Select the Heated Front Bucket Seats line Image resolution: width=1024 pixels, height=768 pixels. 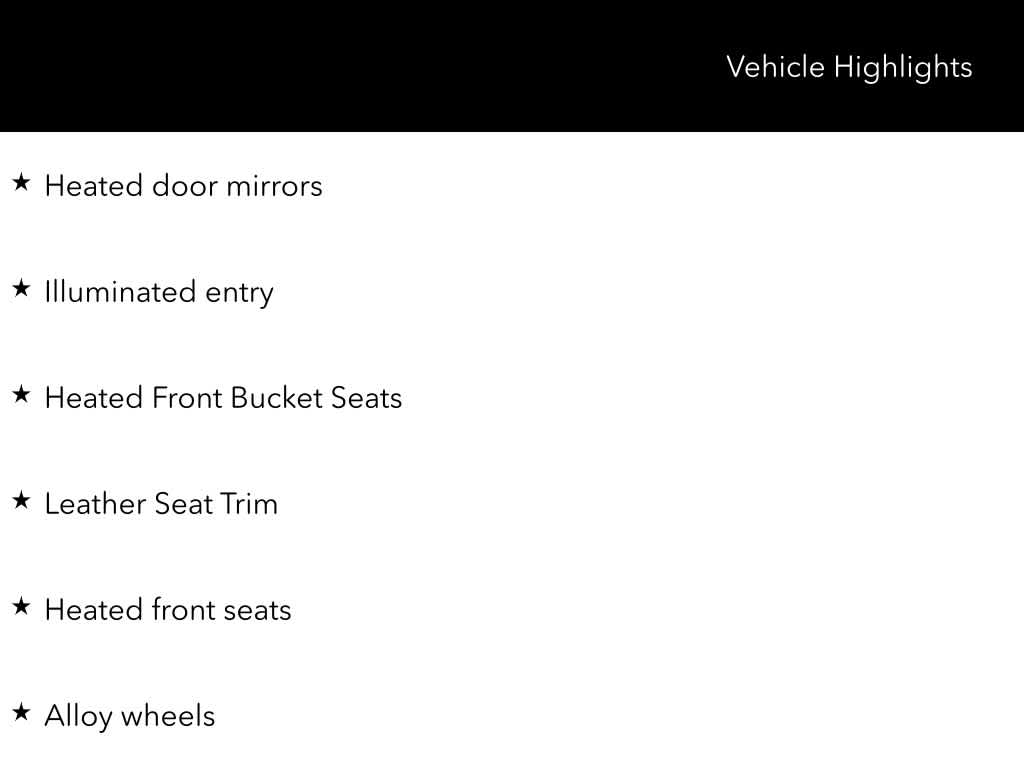[x=223, y=398]
